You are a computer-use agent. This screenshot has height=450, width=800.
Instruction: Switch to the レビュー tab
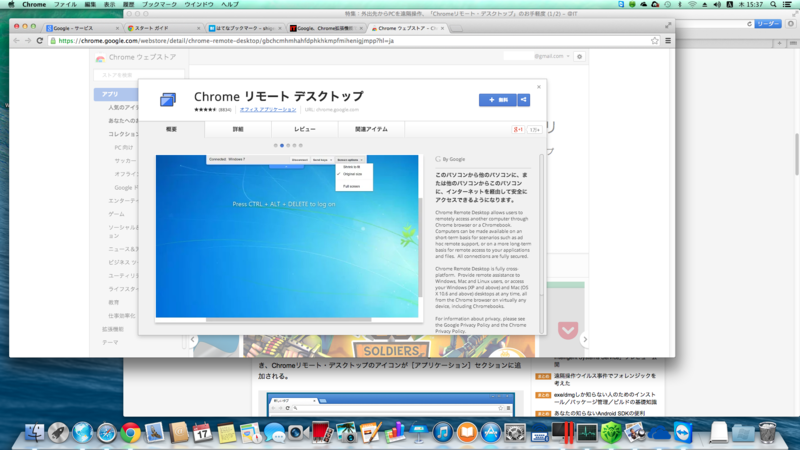click(305, 130)
